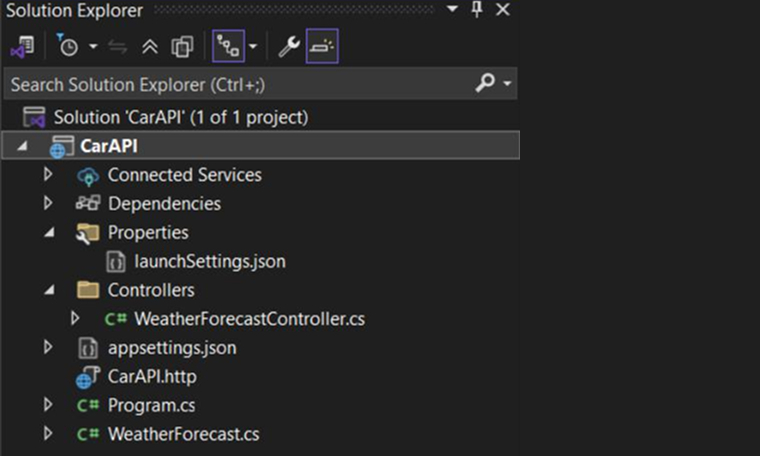The width and height of the screenshot is (760, 456).
Task: Click launchSettings.json file icon
Action: point(115,262)
